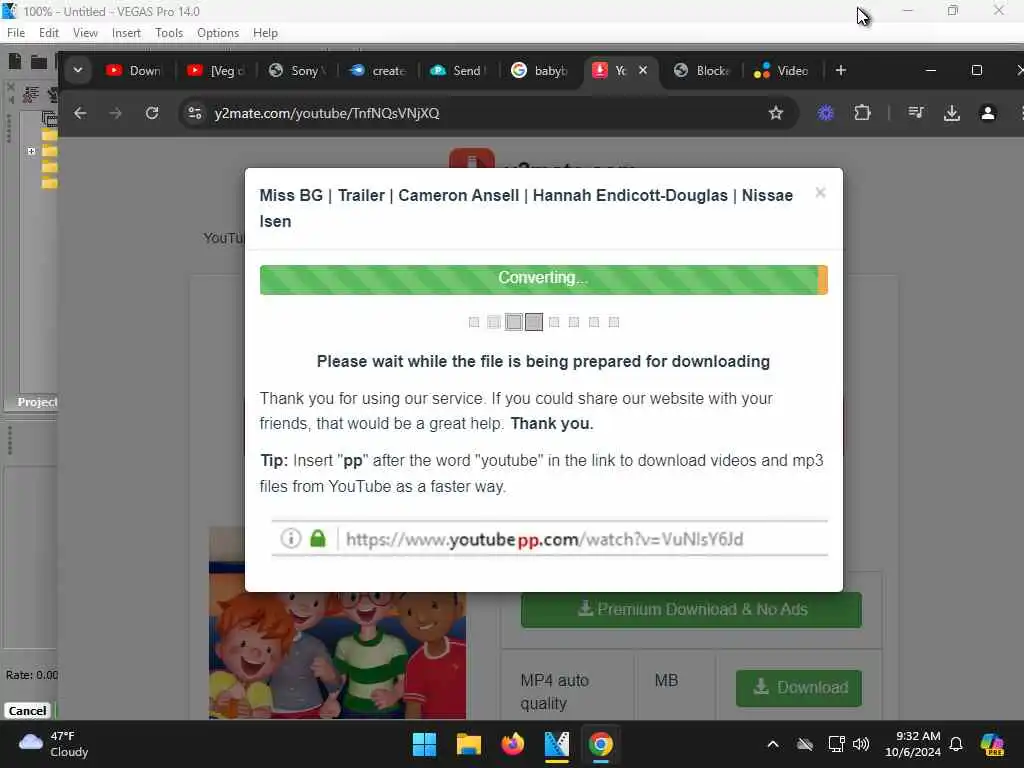Open File Explorer from the taskbar
Screen dimensions: 1024x768
[x=468, y=744]
